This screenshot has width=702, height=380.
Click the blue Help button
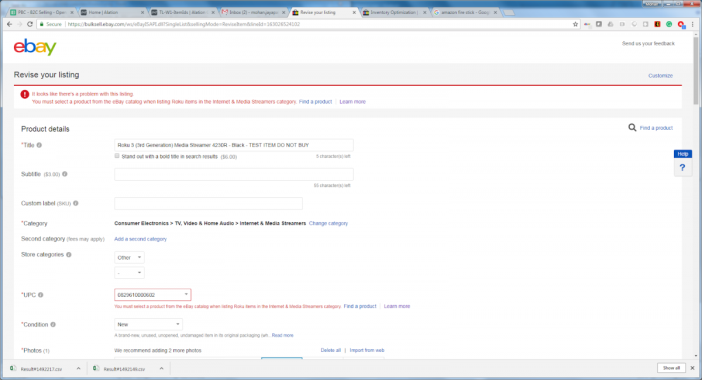coord(682,154)
